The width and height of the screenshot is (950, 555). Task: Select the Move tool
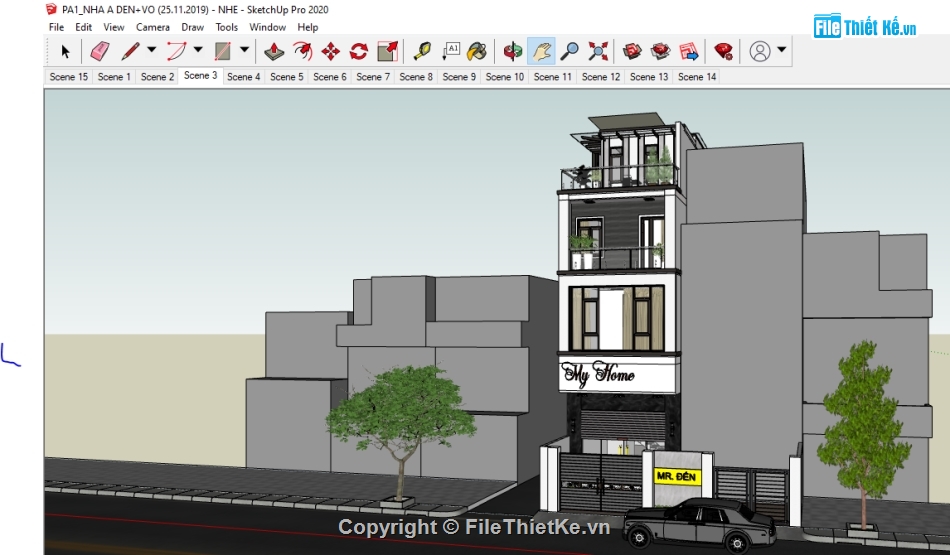tap(330, 52)
